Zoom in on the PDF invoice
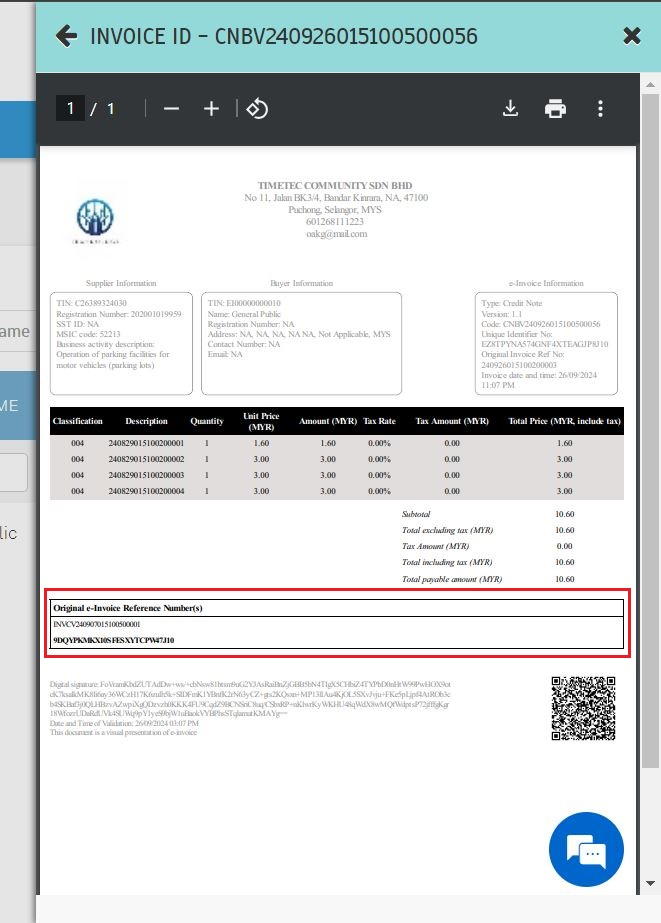This screenshot has height=923, width=661. tap(211, 109)
